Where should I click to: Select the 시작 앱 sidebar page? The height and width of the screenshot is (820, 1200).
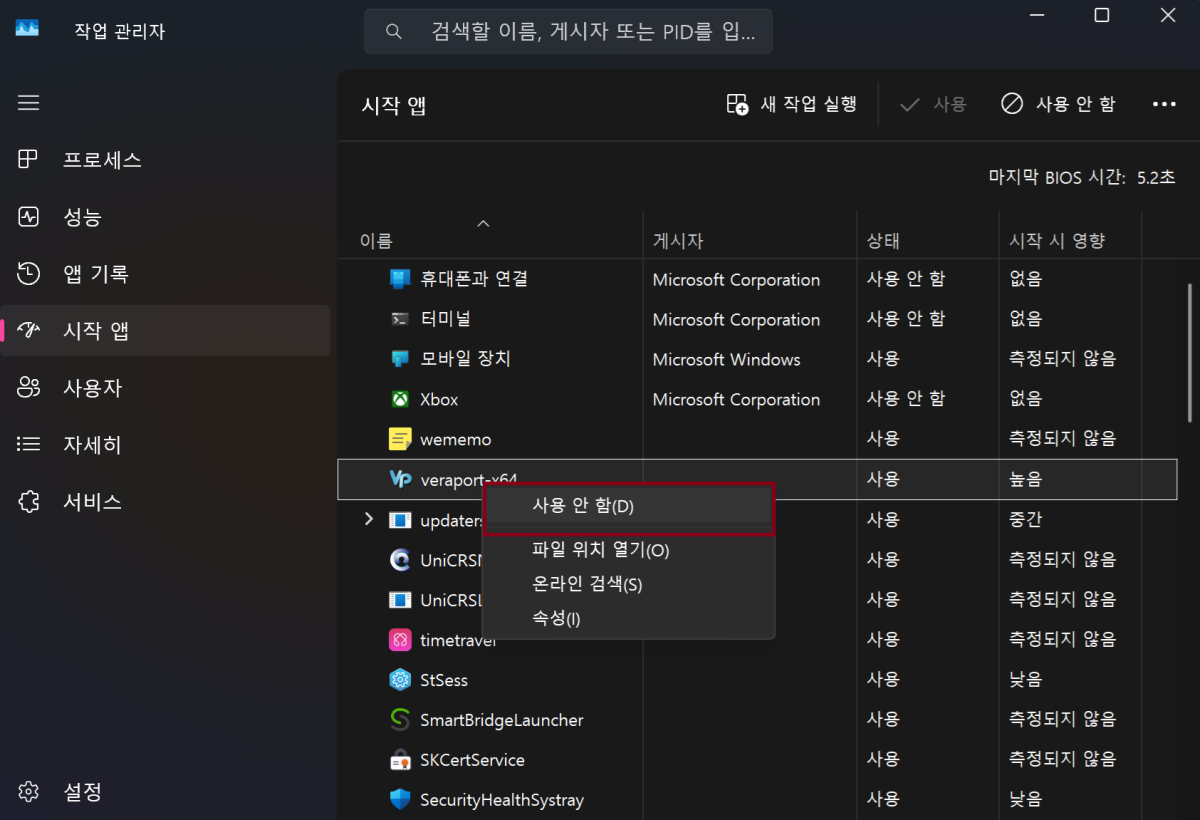[165, 331]
